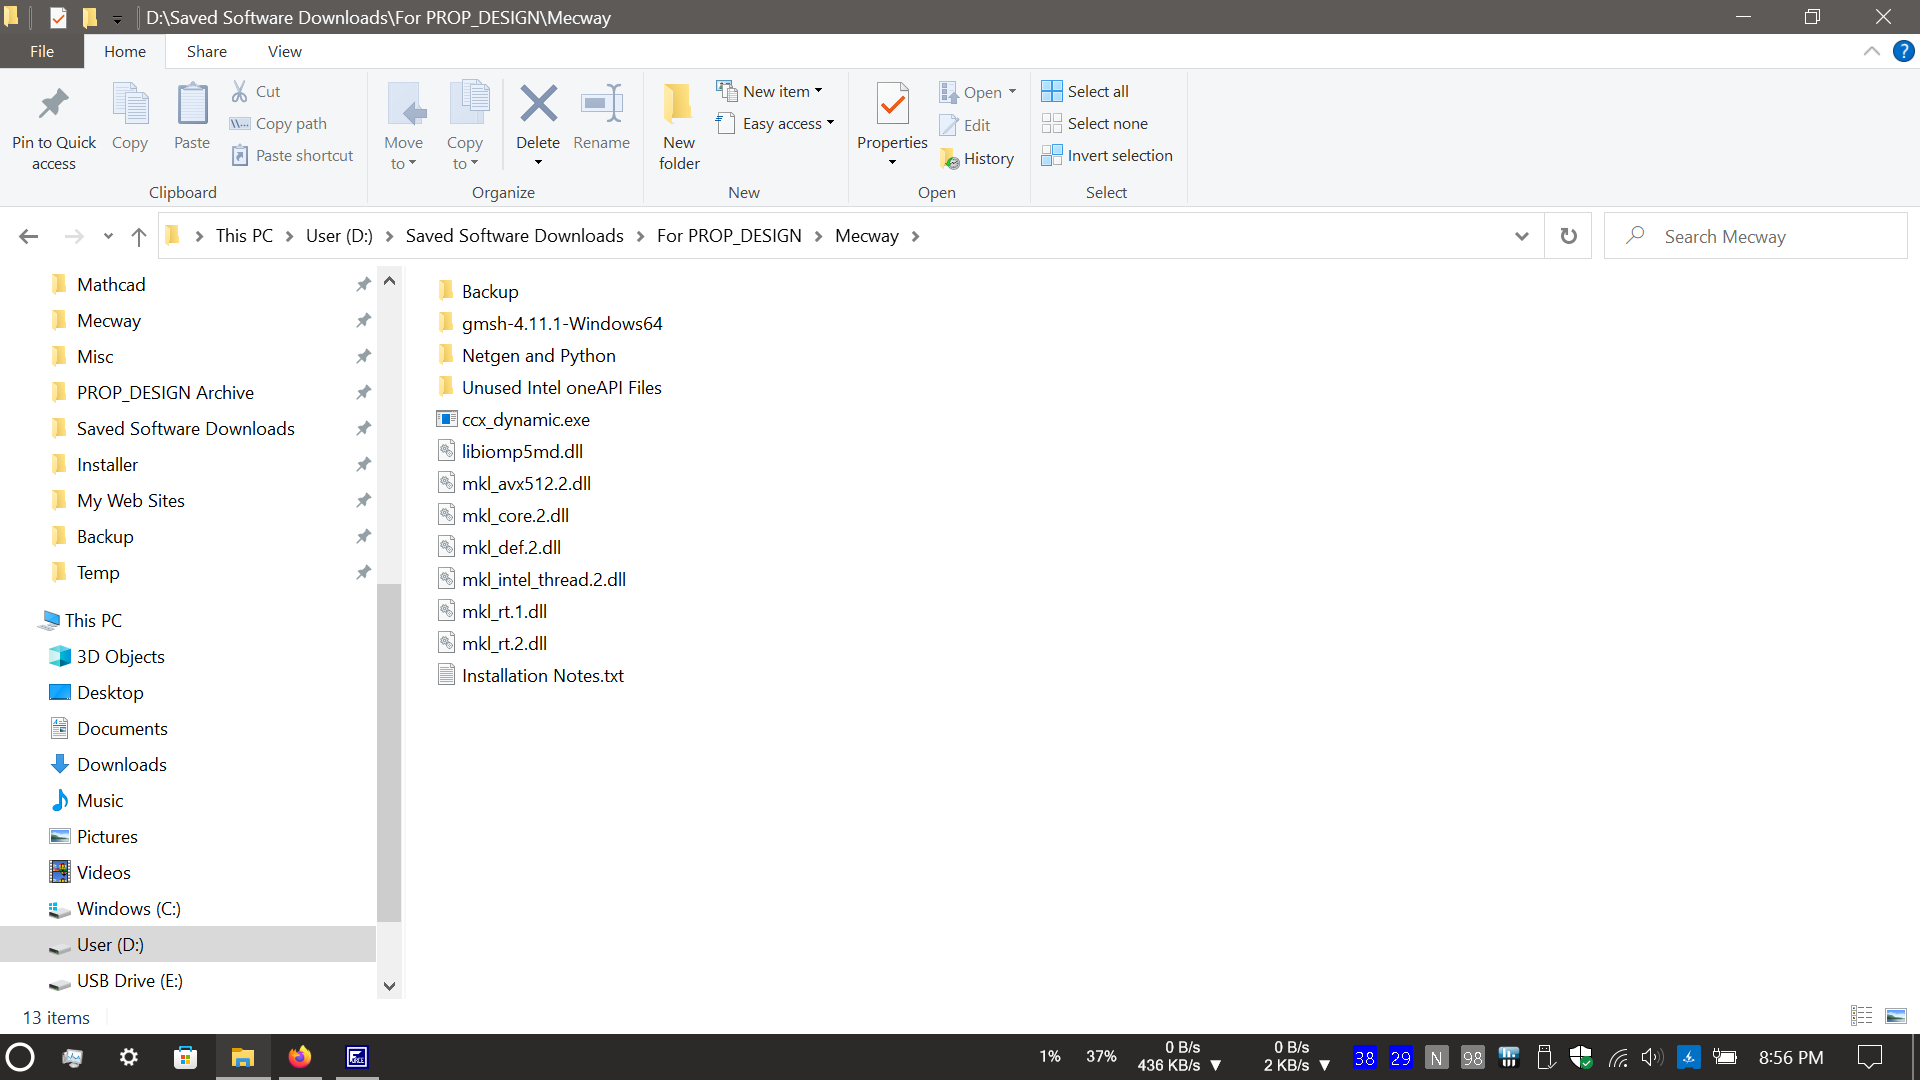This screenshot has height=1080, width=1920.
Task: Click 'Saved Software Downloads' in address bar
Action: click(x=514, y=236)
